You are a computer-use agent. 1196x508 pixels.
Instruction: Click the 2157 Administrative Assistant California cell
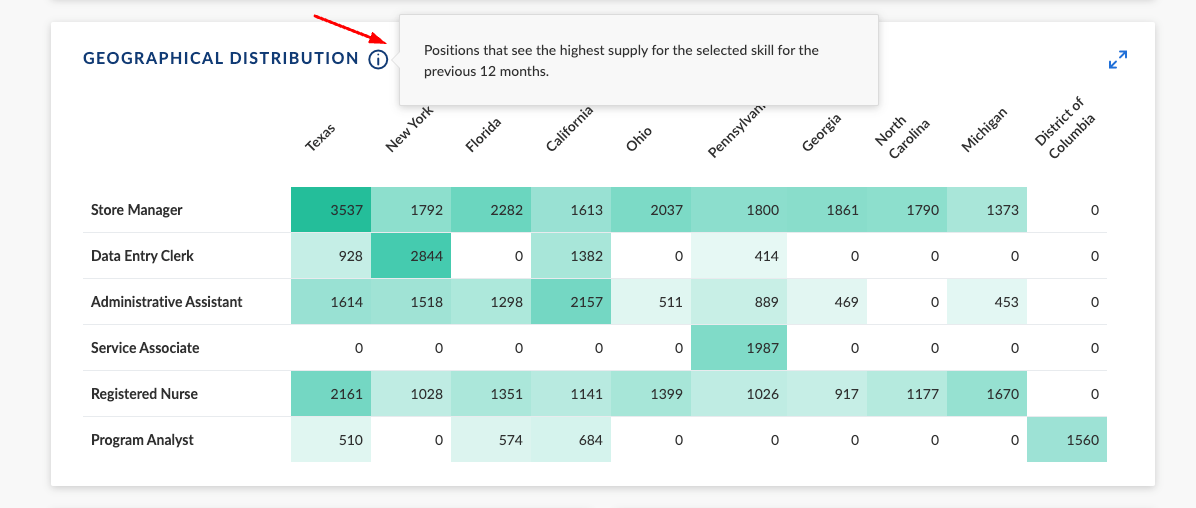click(x=571, y=302)
